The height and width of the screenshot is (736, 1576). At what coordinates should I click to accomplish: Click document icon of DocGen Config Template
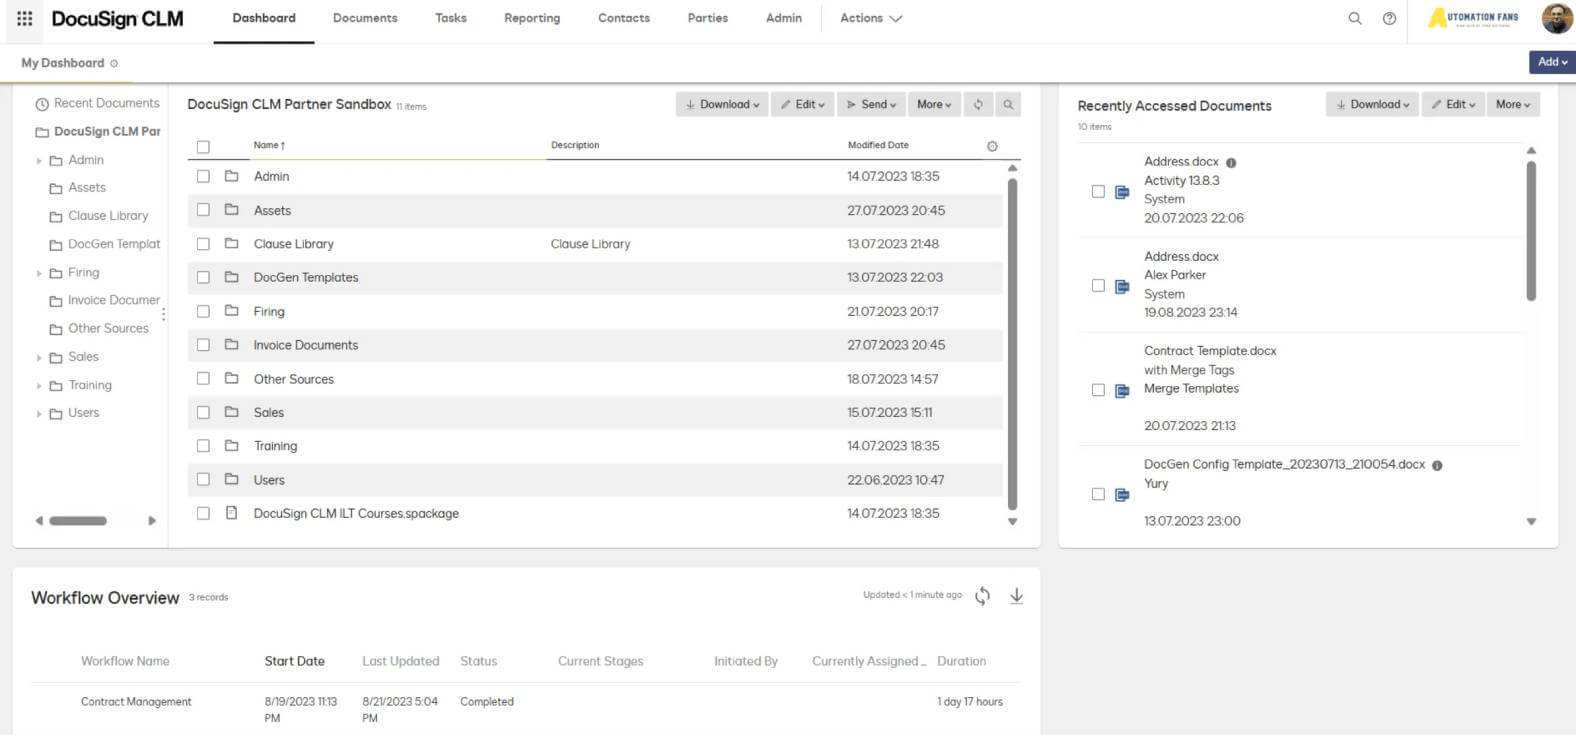tap(1122, 494)
